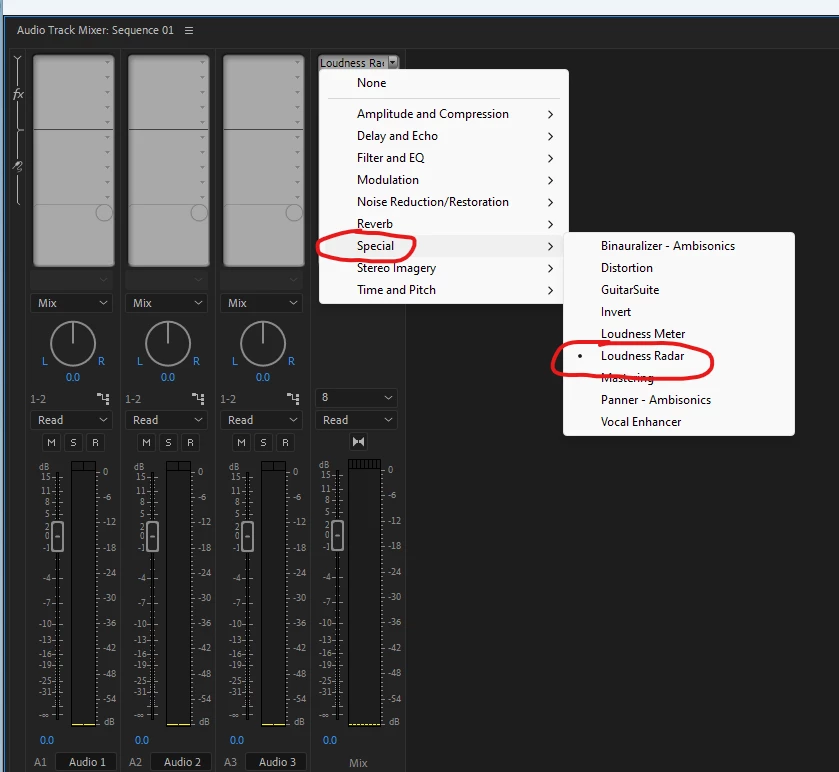
Task: Click Audio 3 pan knob
Action: tap(263, 343)
